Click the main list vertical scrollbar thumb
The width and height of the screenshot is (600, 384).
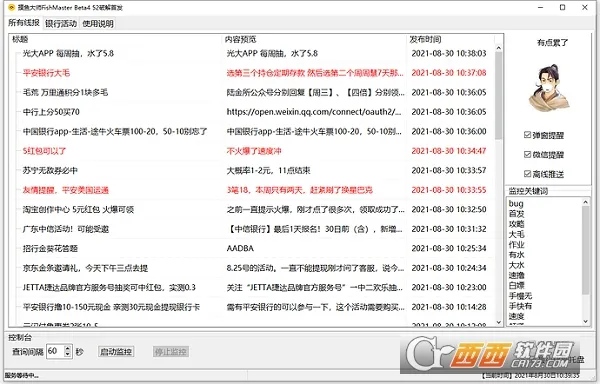[499, 96]
